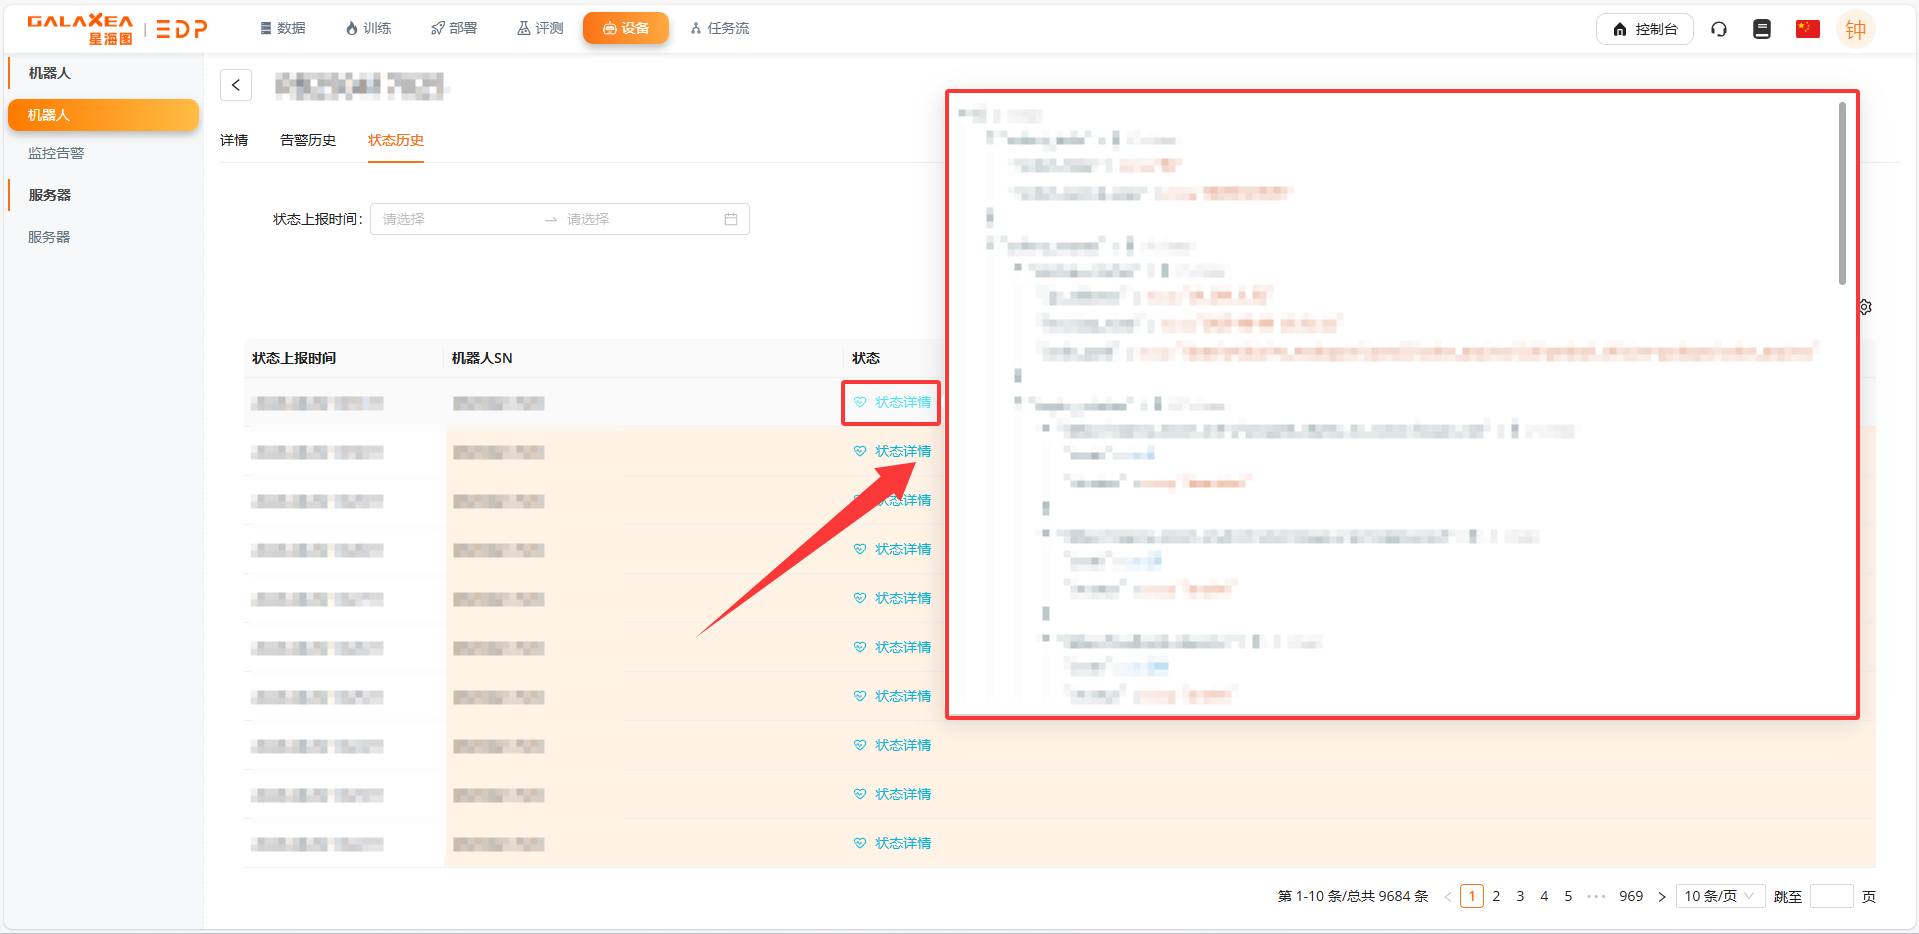Switch language via China flag icon

point(1807,29)
